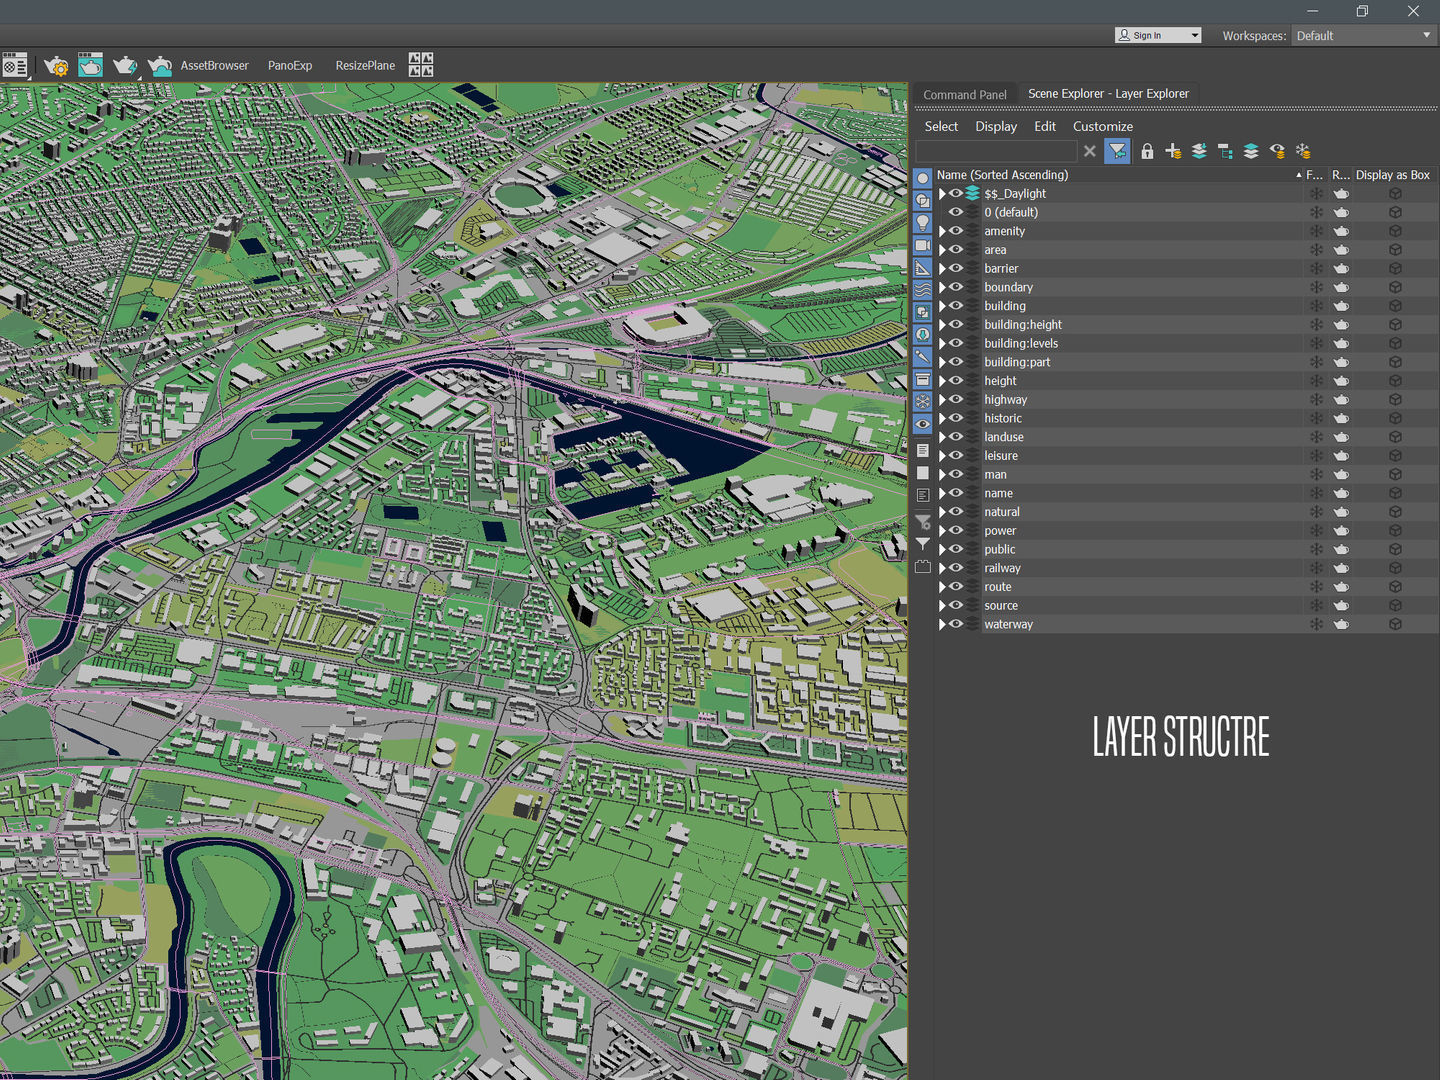Hide the landuse layer via eye icon
Image resolution: width=1440 pixels, height=1080 pixels.
click(x=956, y=437)
